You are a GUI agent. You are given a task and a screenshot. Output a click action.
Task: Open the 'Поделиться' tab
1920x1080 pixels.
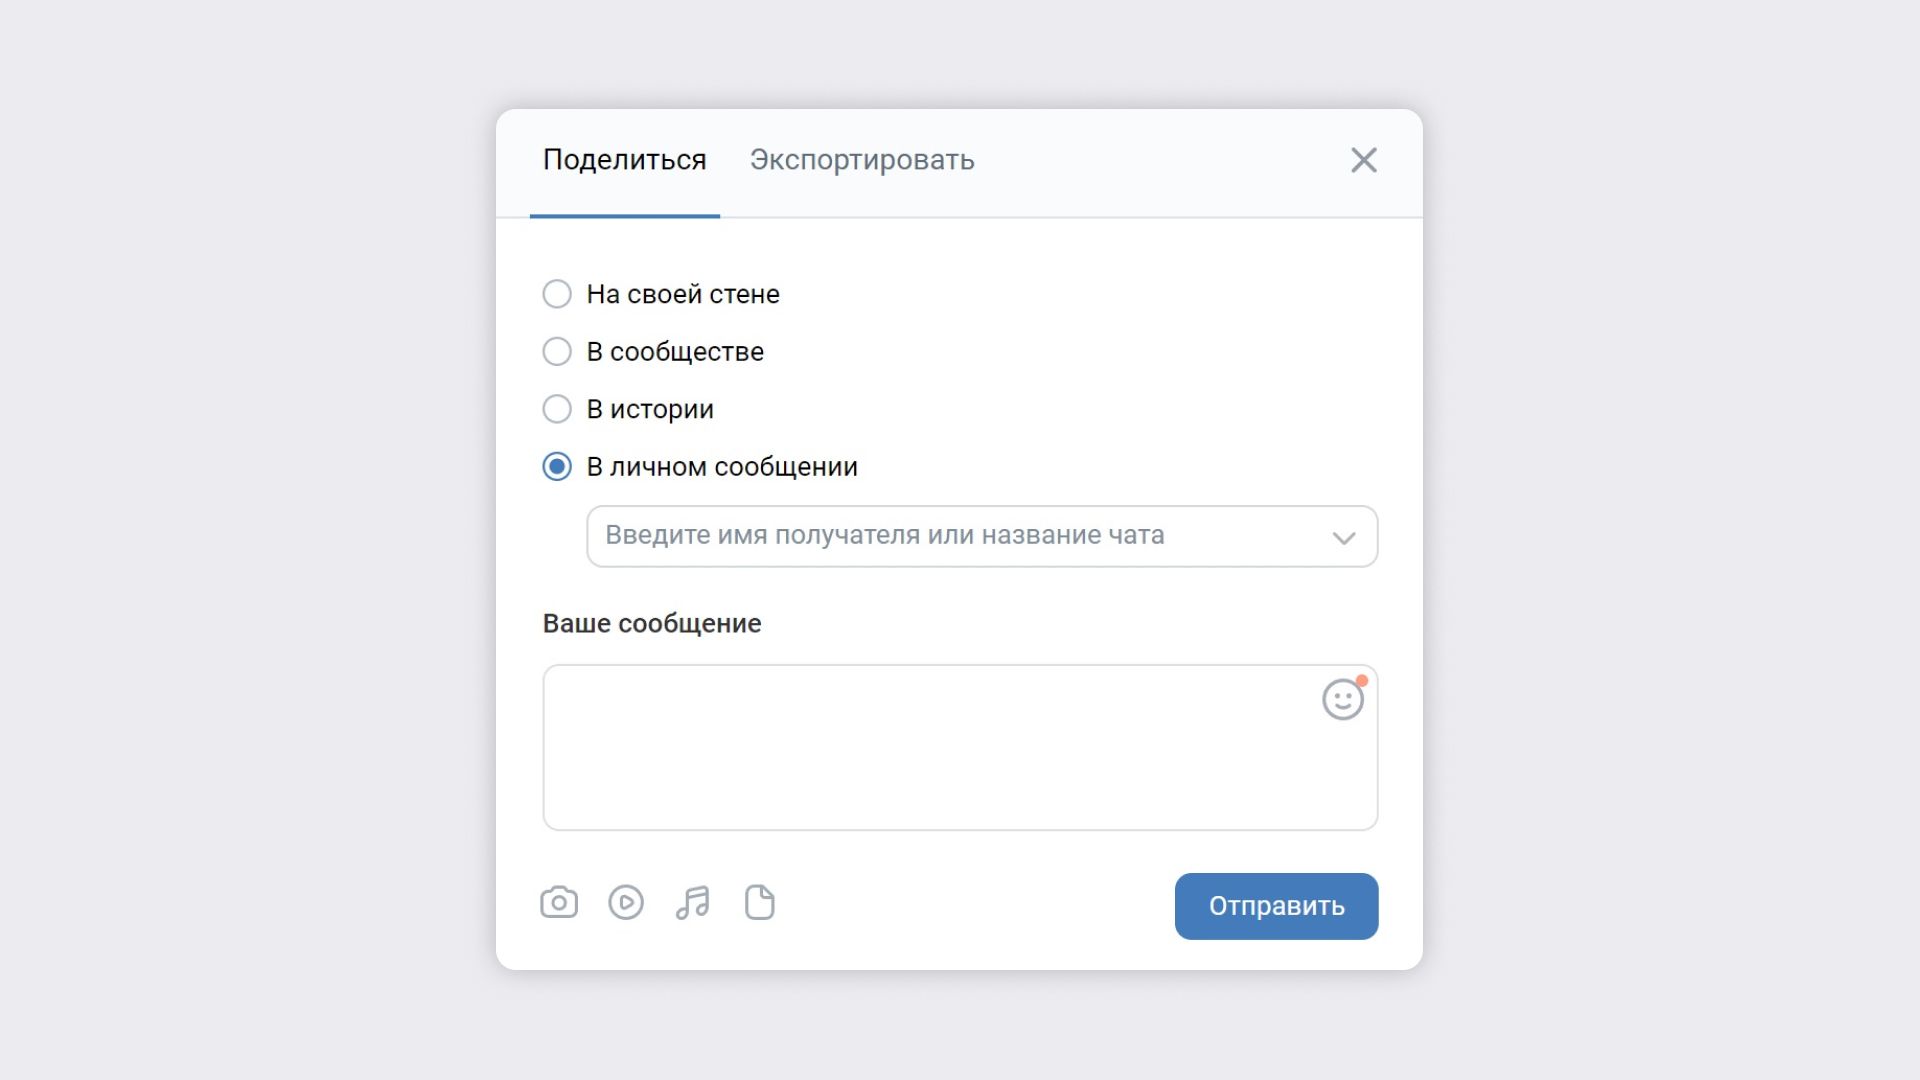[x=625, y=160]
